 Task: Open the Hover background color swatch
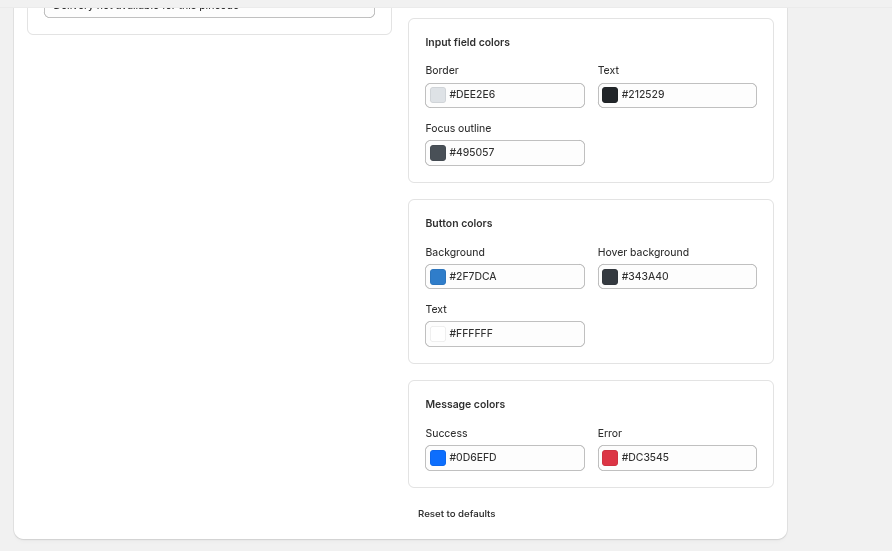click(x=610, y=277)
